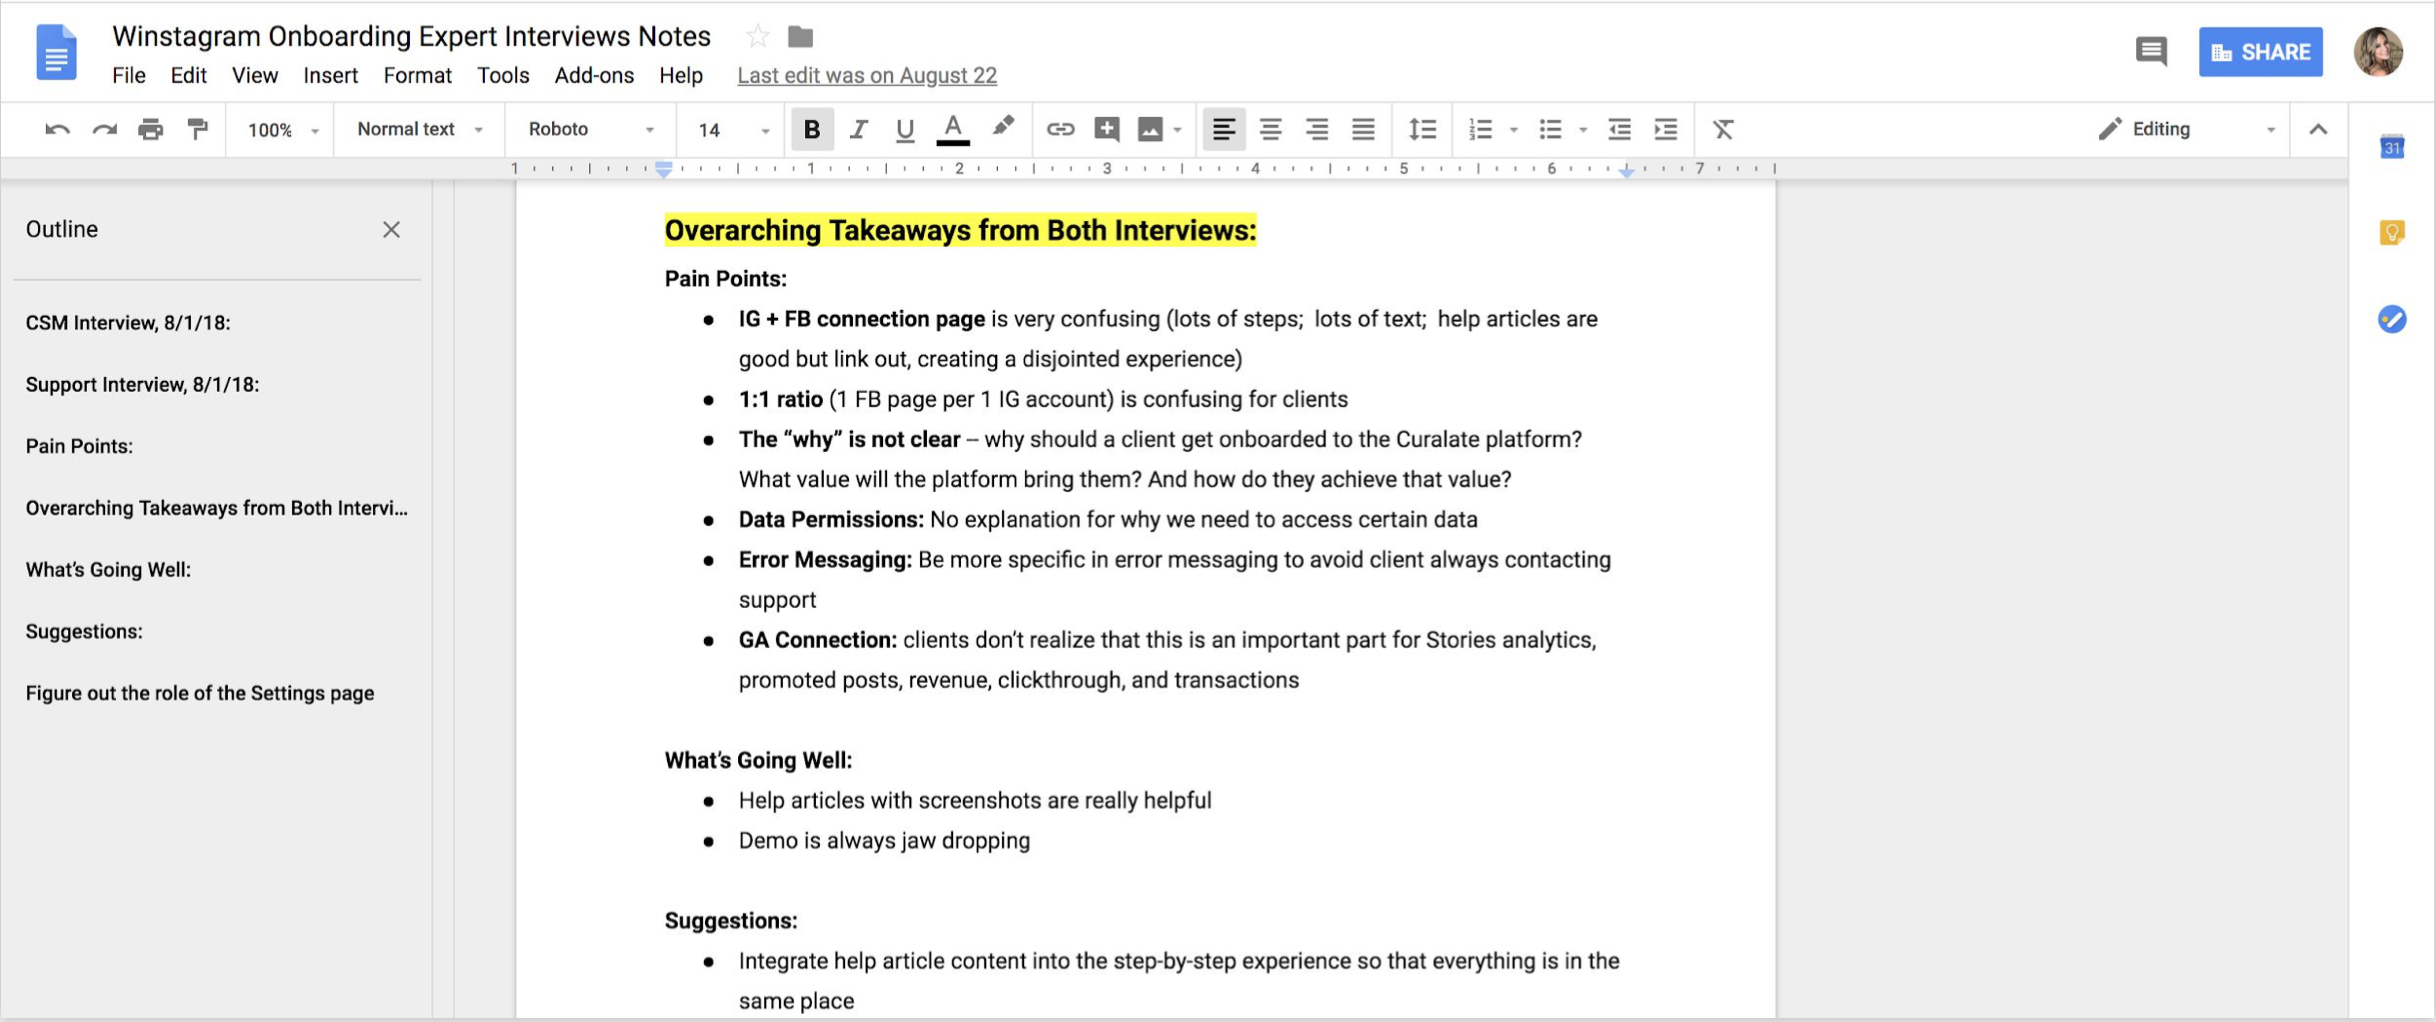The width and height of the screenshot is (2436, 1022).
Task: Jump to 'Support Interview, 8/1/18:' in outline
Action: (x=142, y=385)
